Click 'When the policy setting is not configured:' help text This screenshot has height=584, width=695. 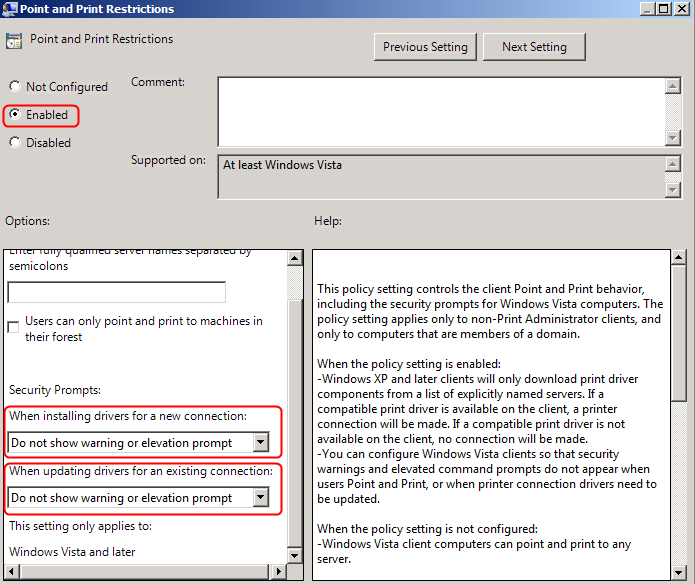click(x=427, y=529)
